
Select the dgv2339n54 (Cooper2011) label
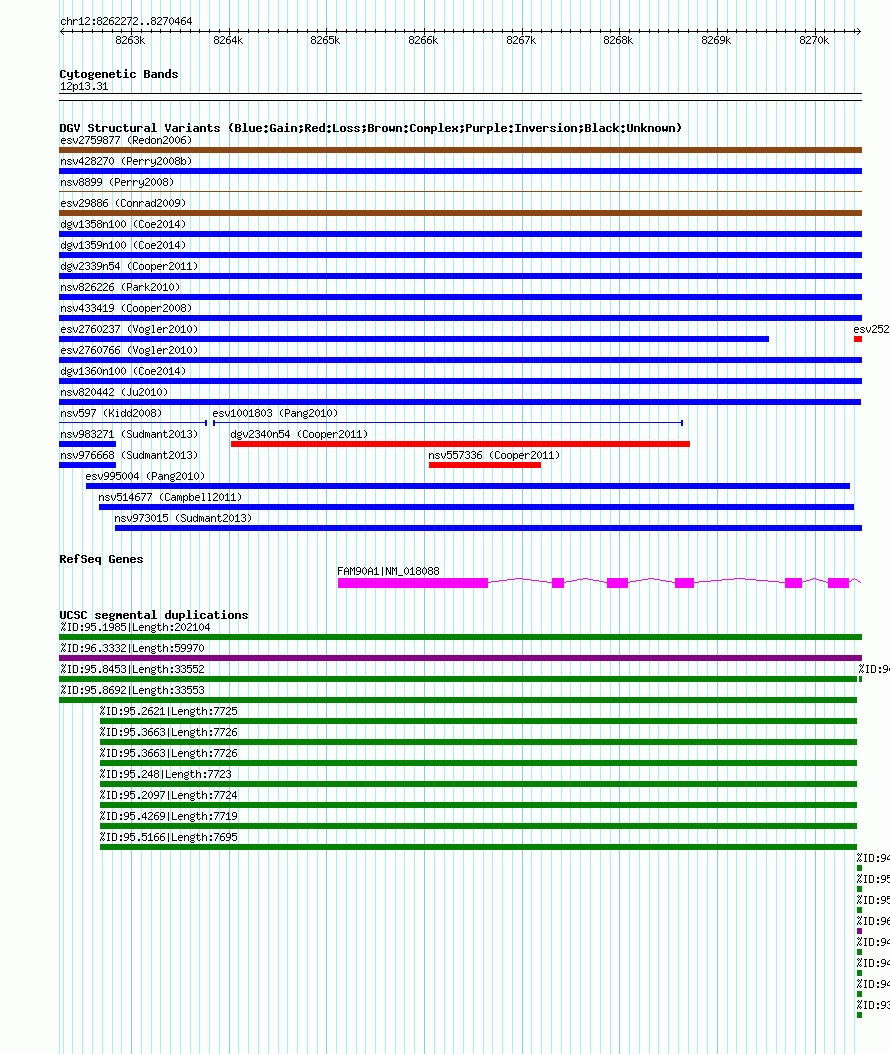click(129, 266)
